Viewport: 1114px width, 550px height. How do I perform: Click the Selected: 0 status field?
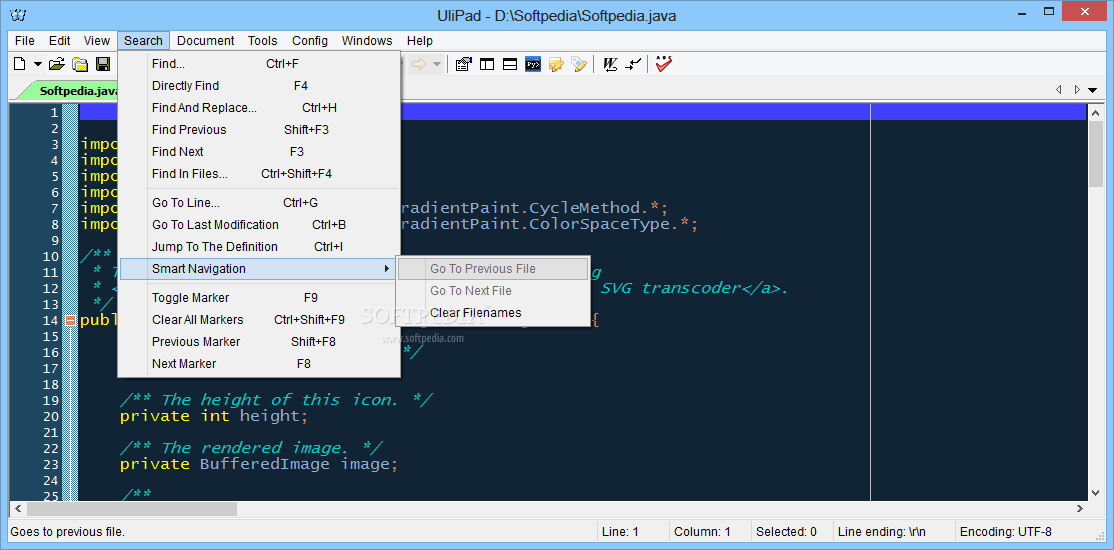[790, 532]
